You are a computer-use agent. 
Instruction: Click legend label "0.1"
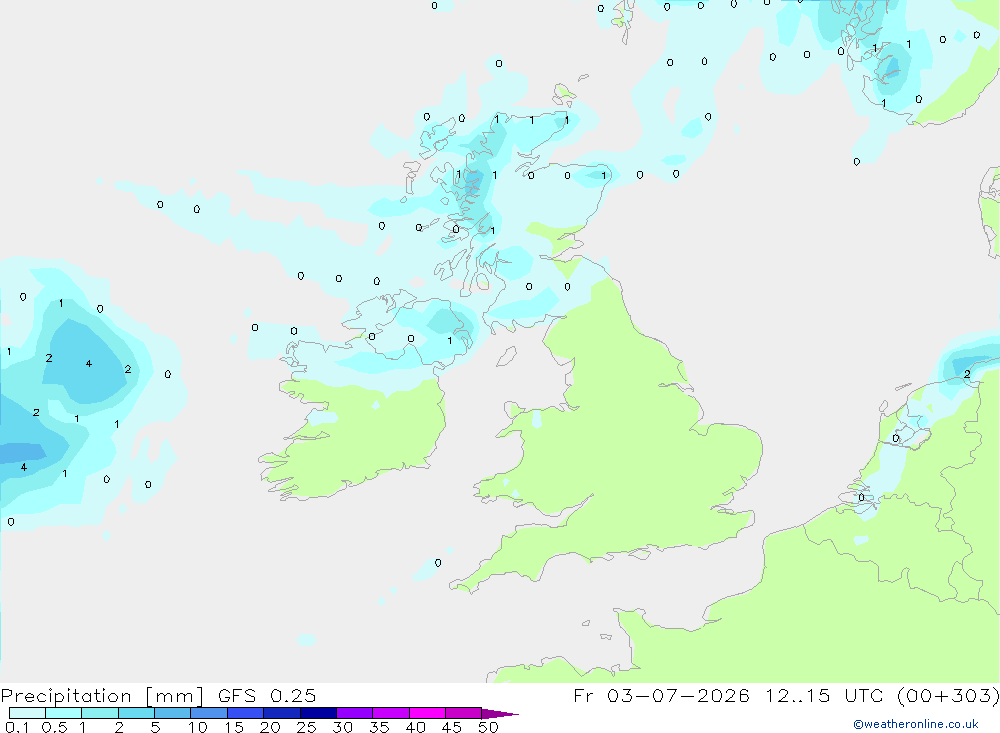(17, 727)
